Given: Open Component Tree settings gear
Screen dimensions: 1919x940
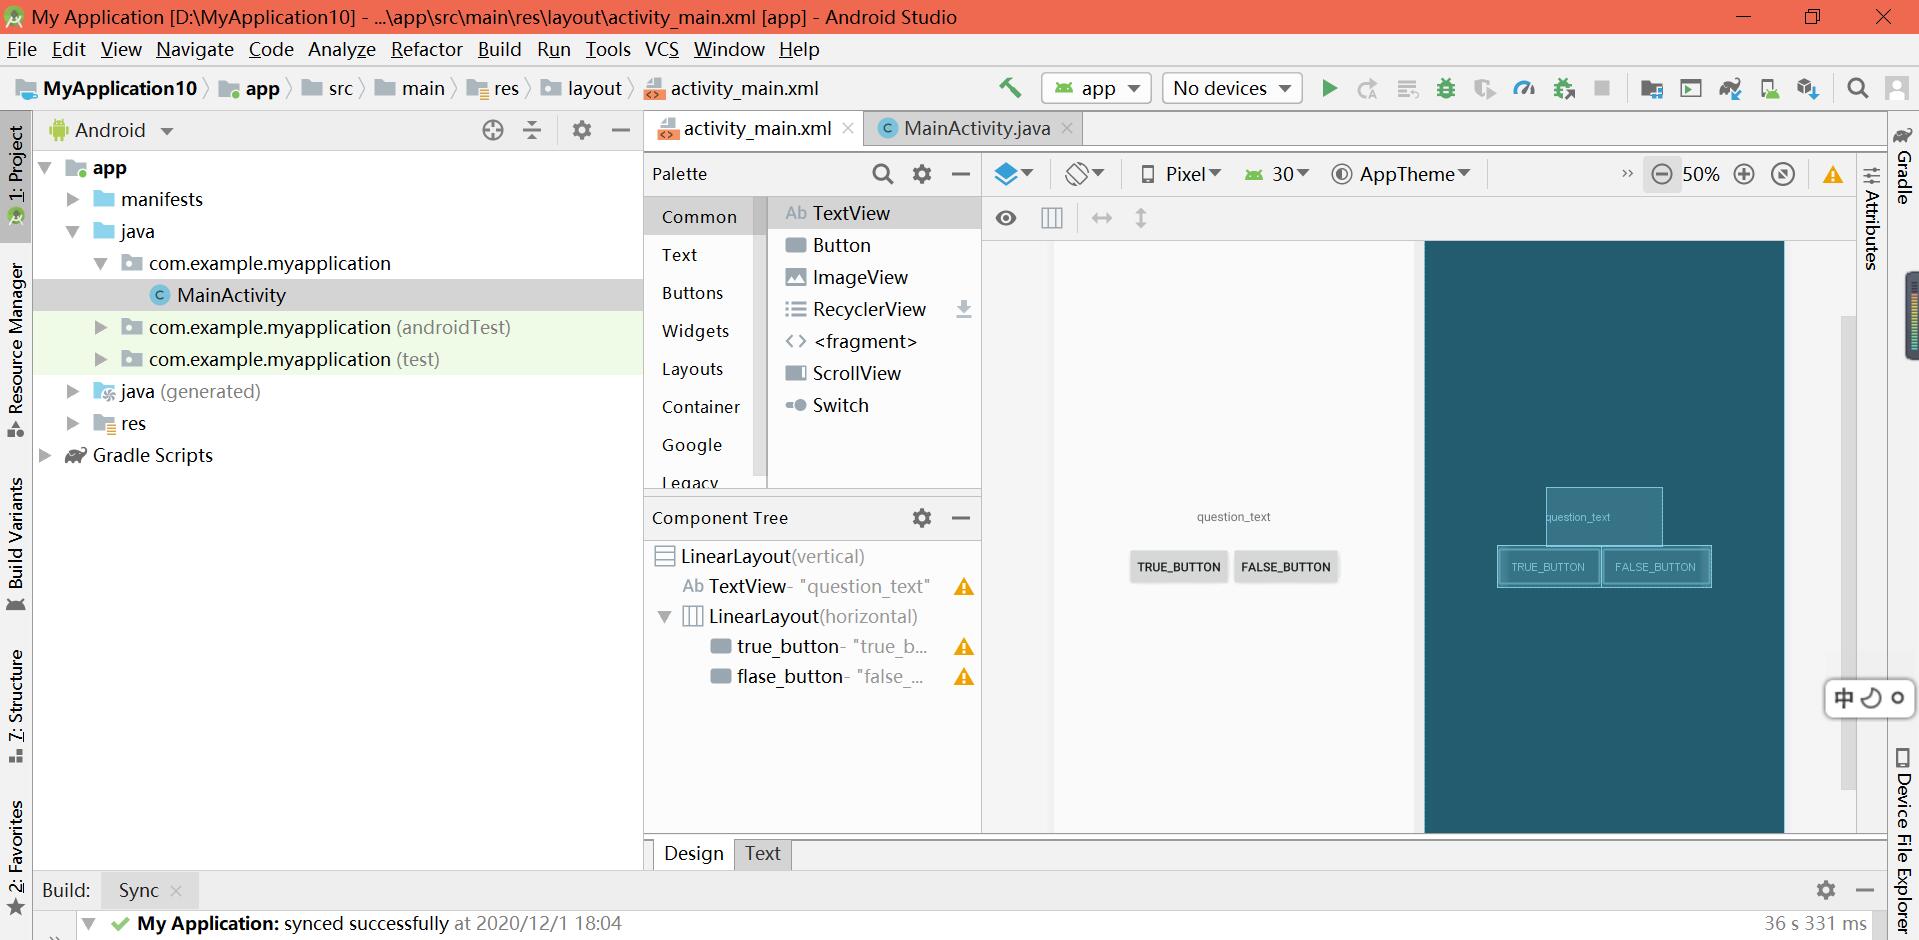Looking at the screenshot, I should pos(922,518).
